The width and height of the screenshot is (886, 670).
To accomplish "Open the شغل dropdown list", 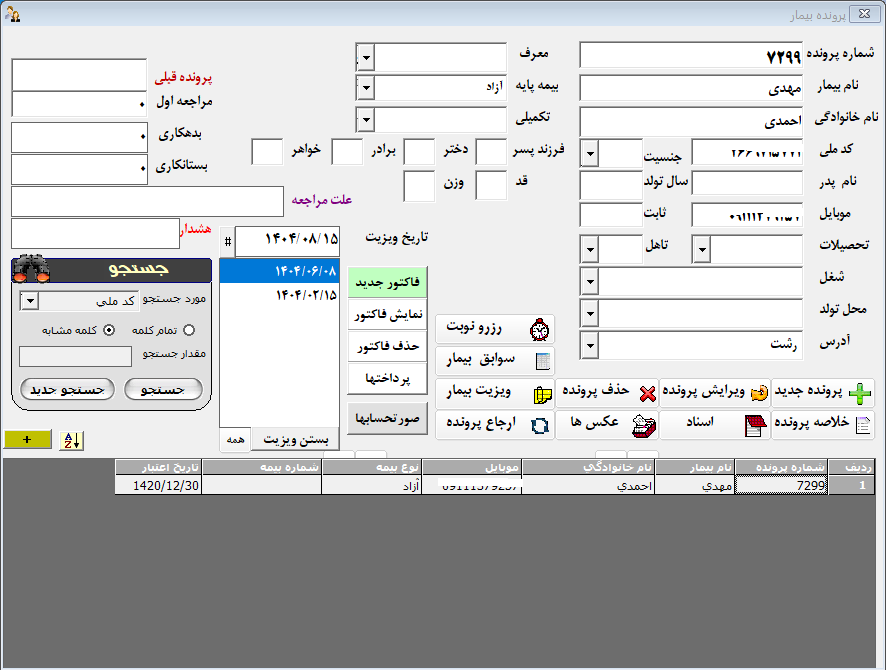I will 589,282.
